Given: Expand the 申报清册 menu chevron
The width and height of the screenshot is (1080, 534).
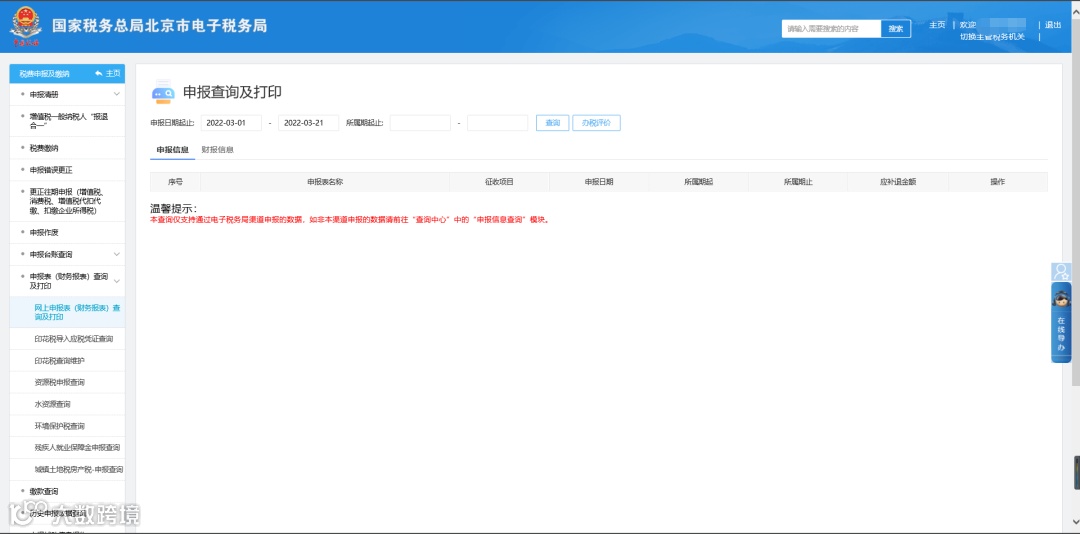Looking at the screenshot, I should [x=116, y=94].
